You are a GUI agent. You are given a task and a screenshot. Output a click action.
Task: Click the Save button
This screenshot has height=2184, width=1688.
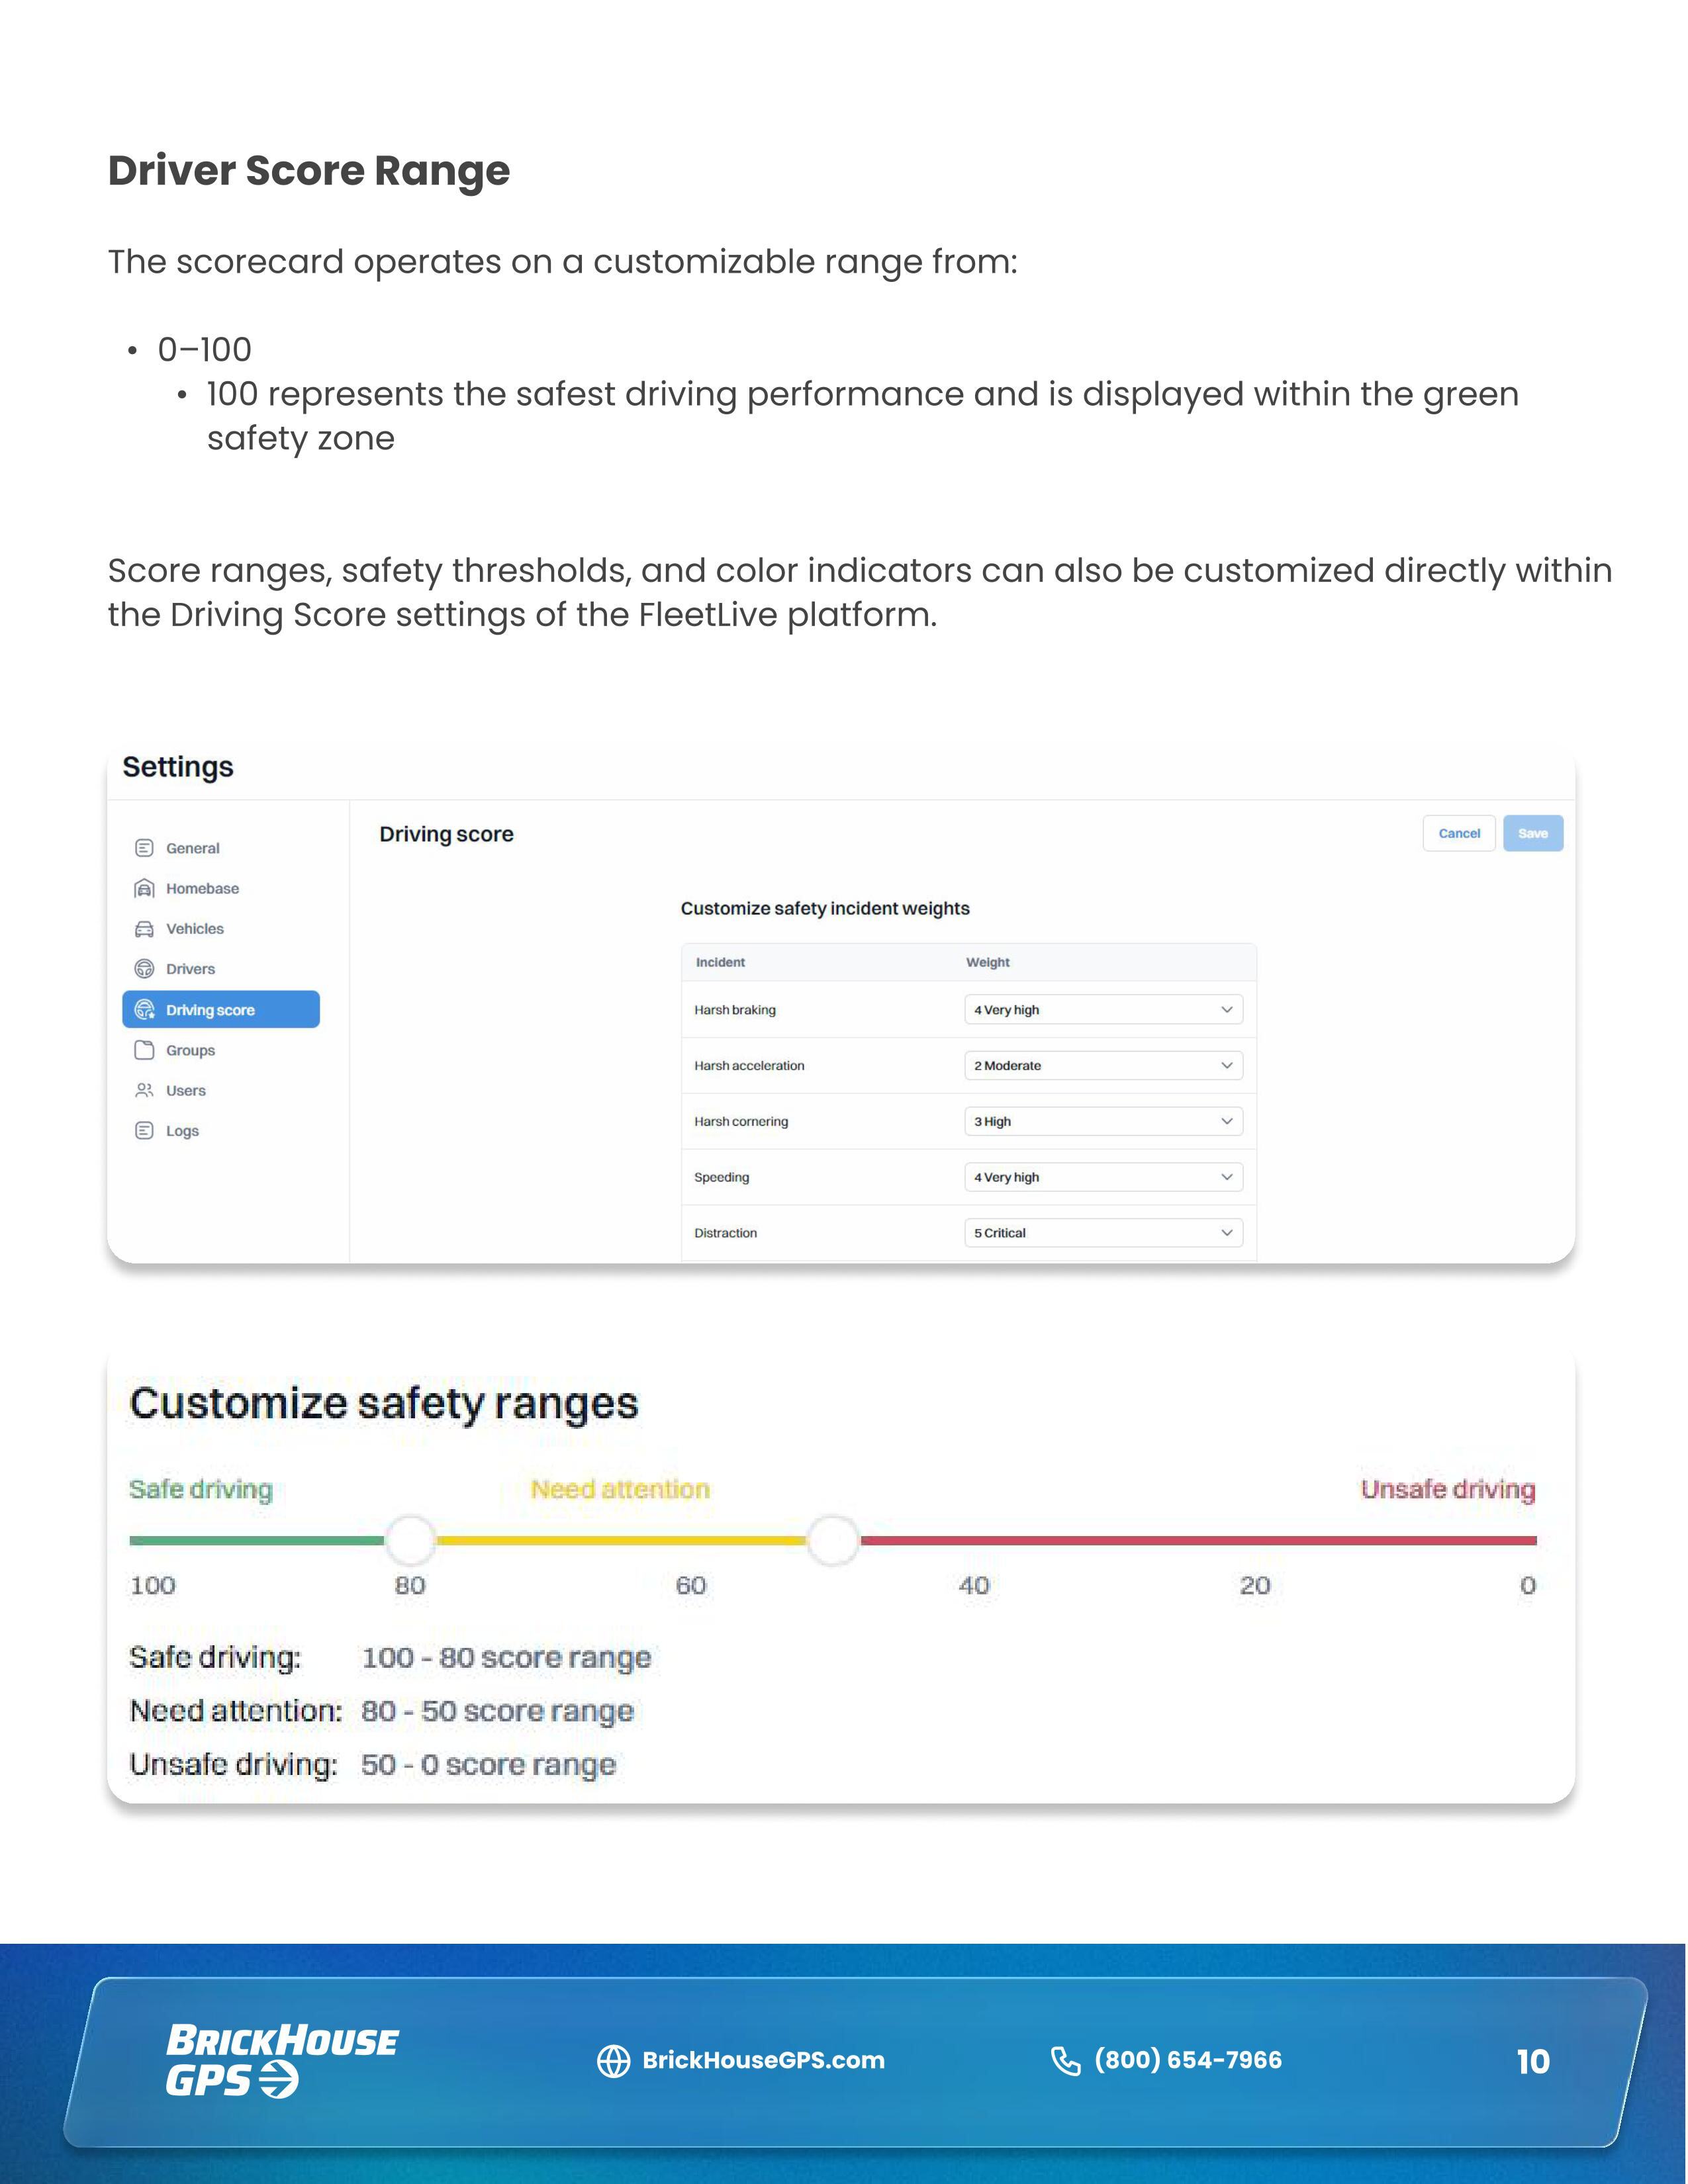click(x=1533, y=834)
